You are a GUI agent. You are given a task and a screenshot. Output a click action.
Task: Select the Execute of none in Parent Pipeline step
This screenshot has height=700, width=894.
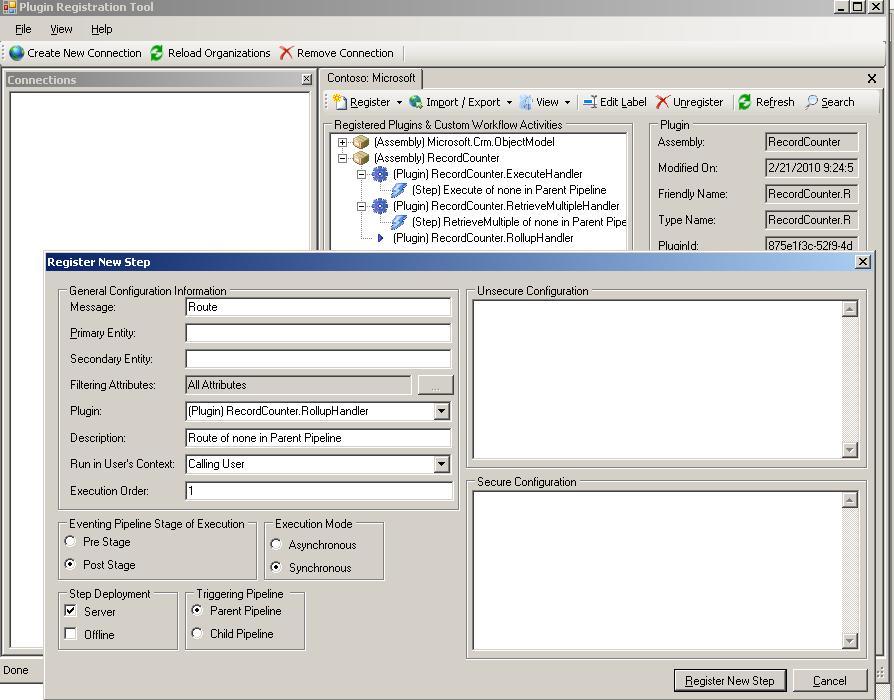(509, 190)
